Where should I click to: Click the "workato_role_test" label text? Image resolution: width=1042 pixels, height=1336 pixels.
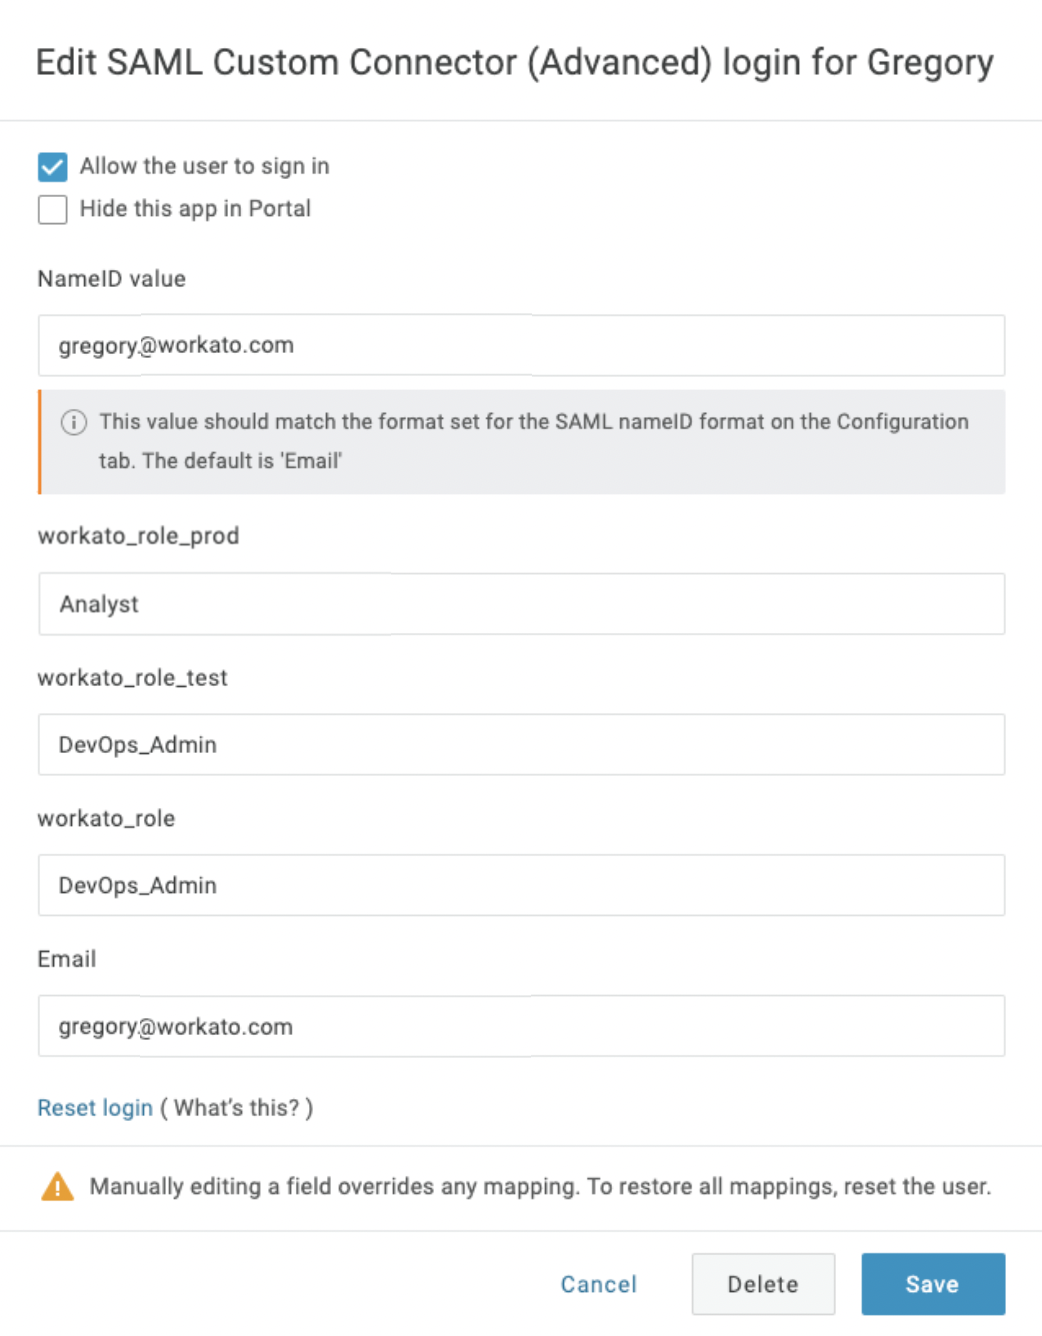133,678
